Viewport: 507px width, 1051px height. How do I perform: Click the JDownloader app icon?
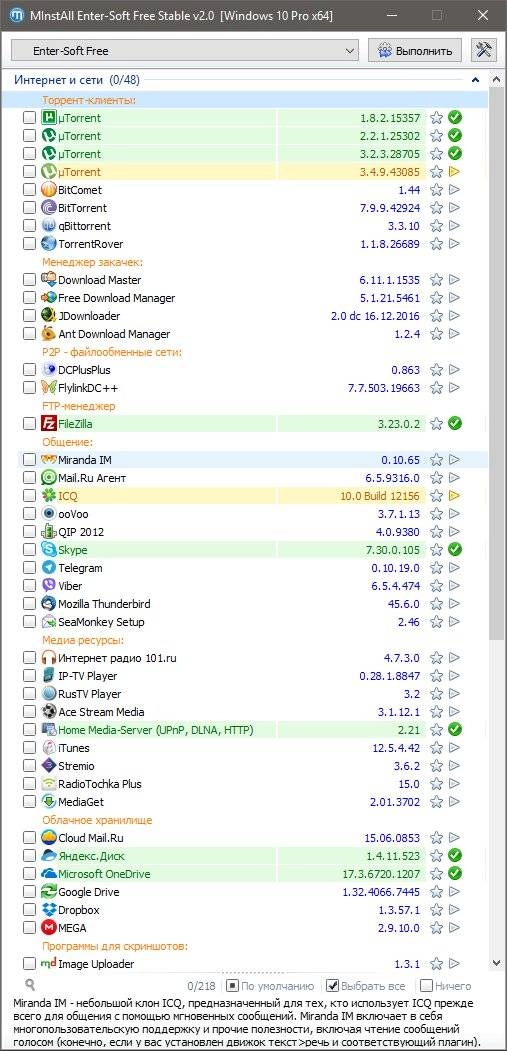pos(48,316)
